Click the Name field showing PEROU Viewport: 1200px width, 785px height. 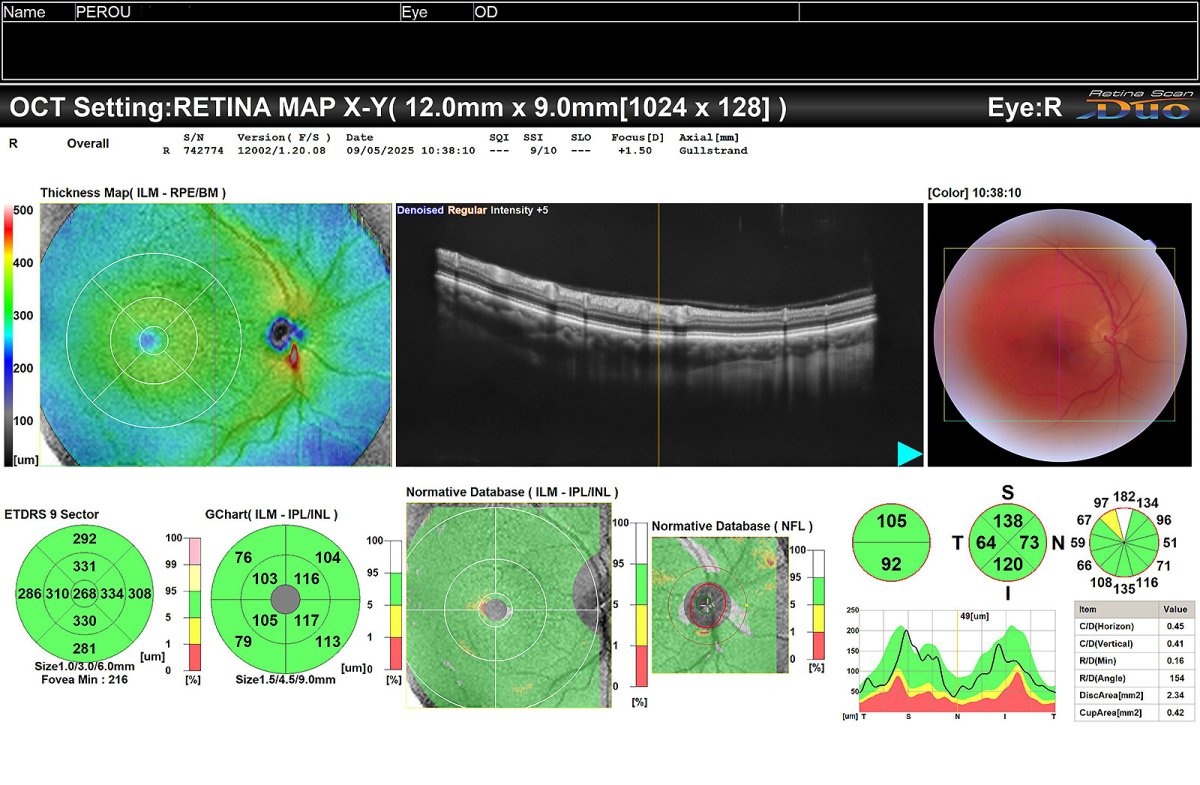point(237,12)
